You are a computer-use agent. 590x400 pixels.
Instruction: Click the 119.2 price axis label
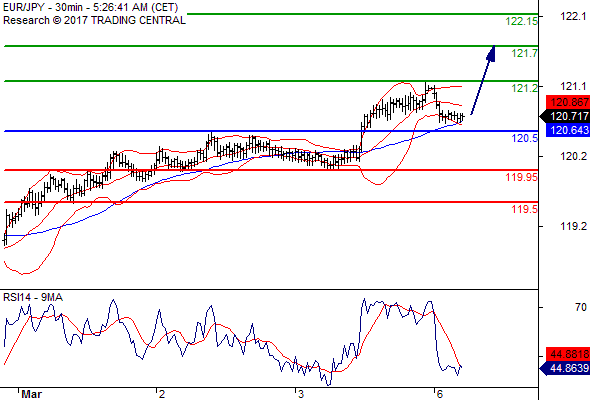point(573,226)
